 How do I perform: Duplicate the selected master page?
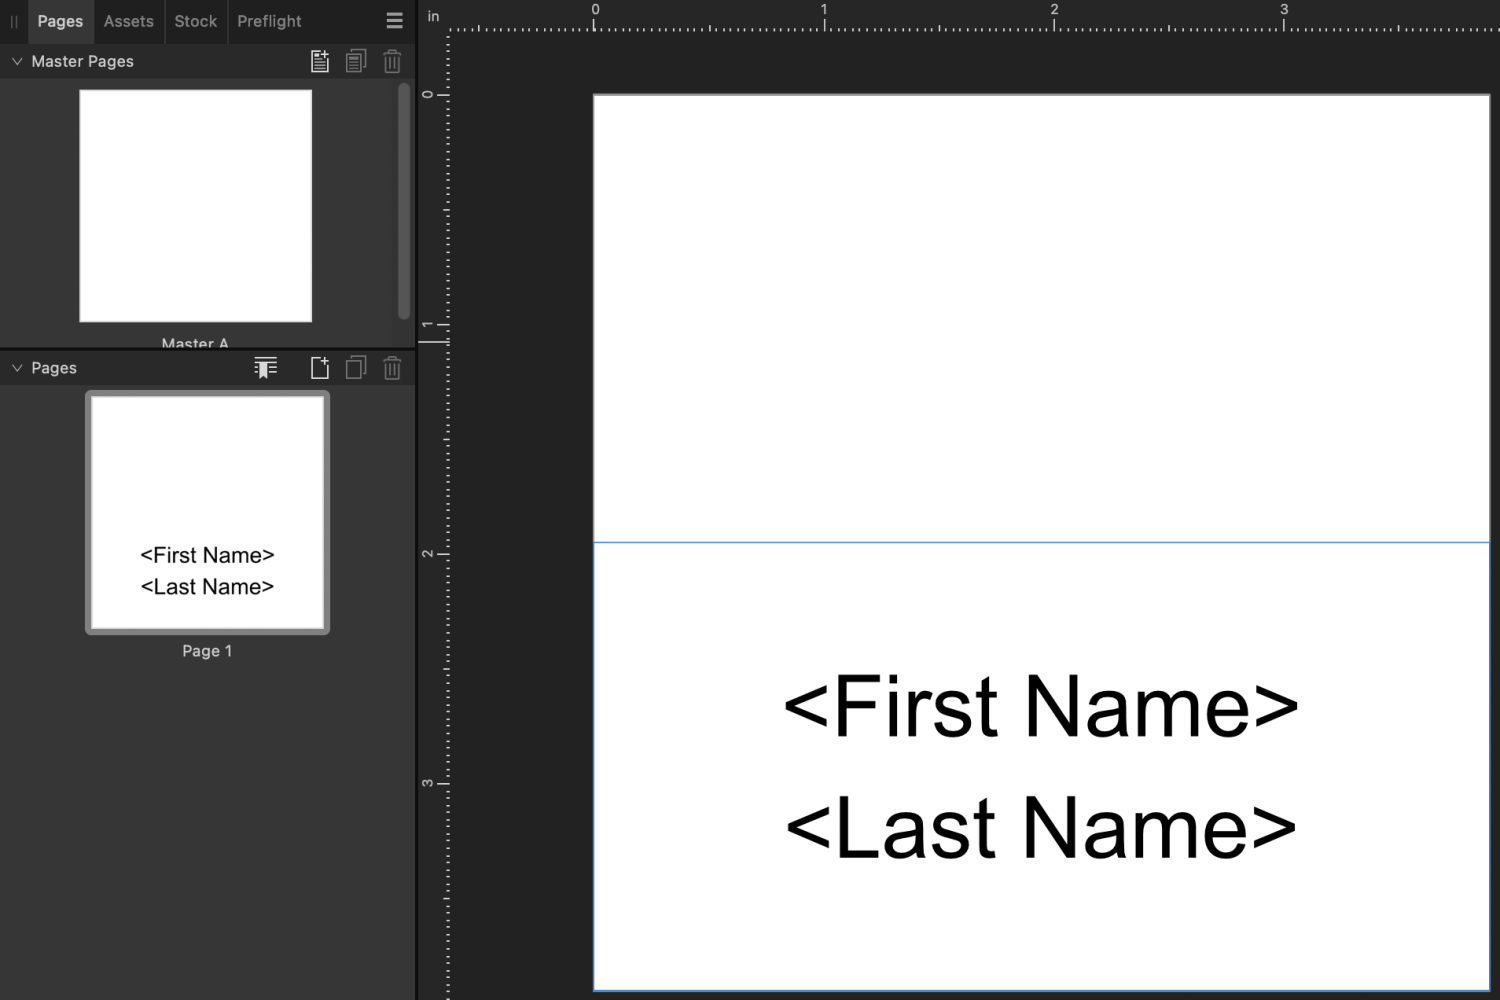[x=356, y=61]
